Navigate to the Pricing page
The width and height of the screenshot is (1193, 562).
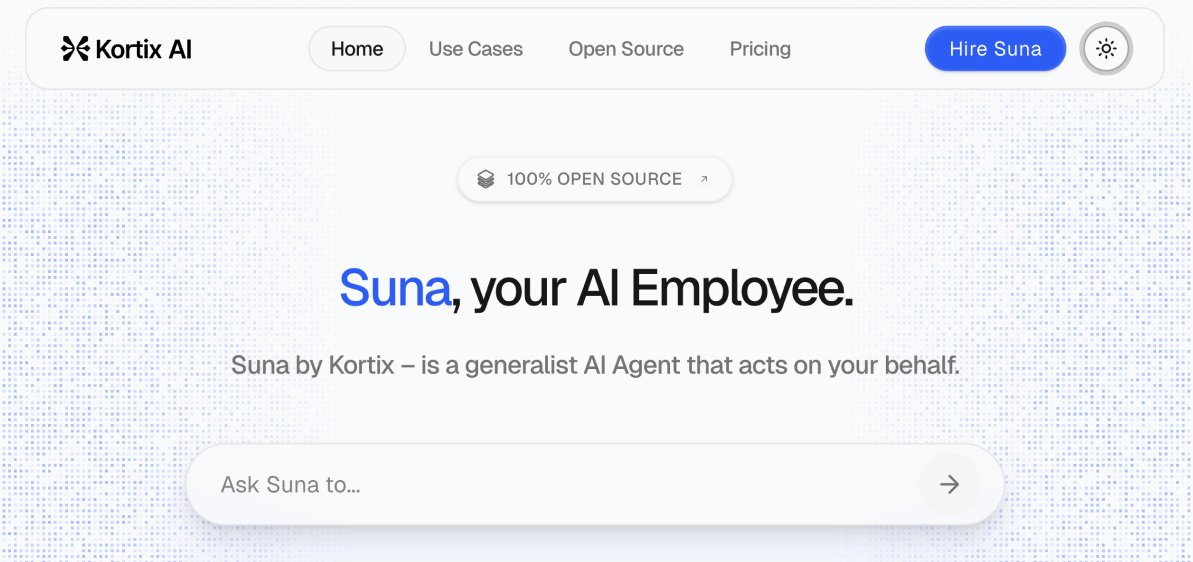tap(760, 49)
